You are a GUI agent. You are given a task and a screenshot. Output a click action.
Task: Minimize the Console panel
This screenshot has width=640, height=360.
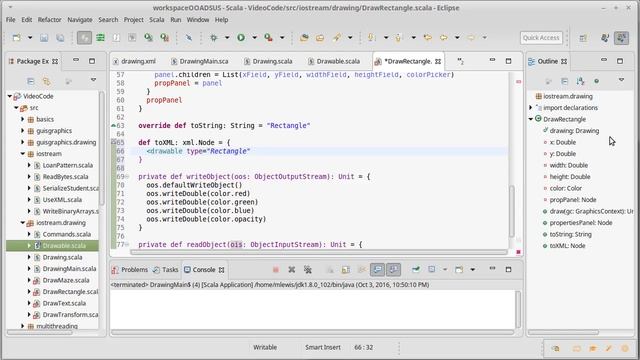click(492, 269)
